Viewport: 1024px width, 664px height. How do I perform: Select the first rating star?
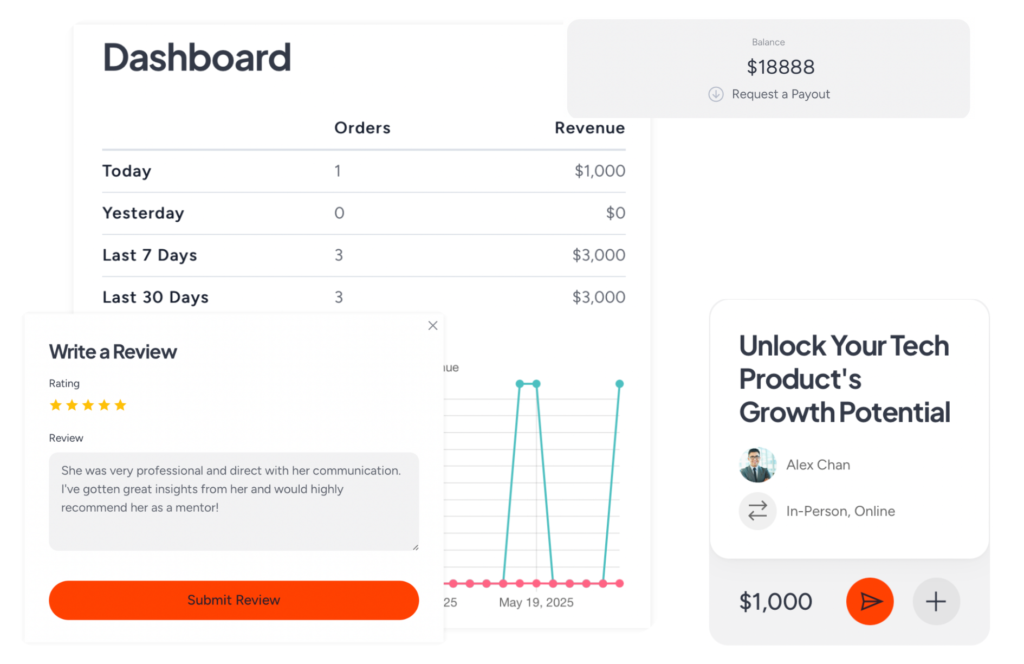56,405
